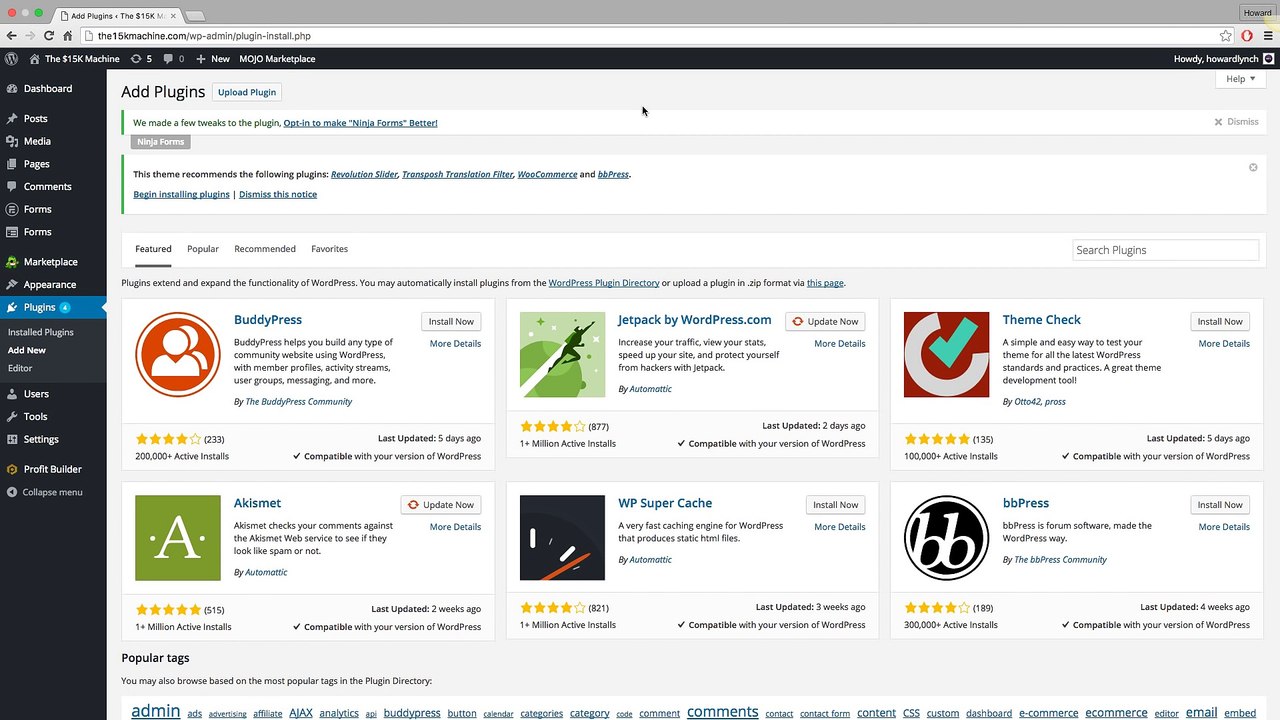Open Profit Builder in the sidebar
Image resolution: width=1280 pixels, height=720 pixels.
click(53, 469)
